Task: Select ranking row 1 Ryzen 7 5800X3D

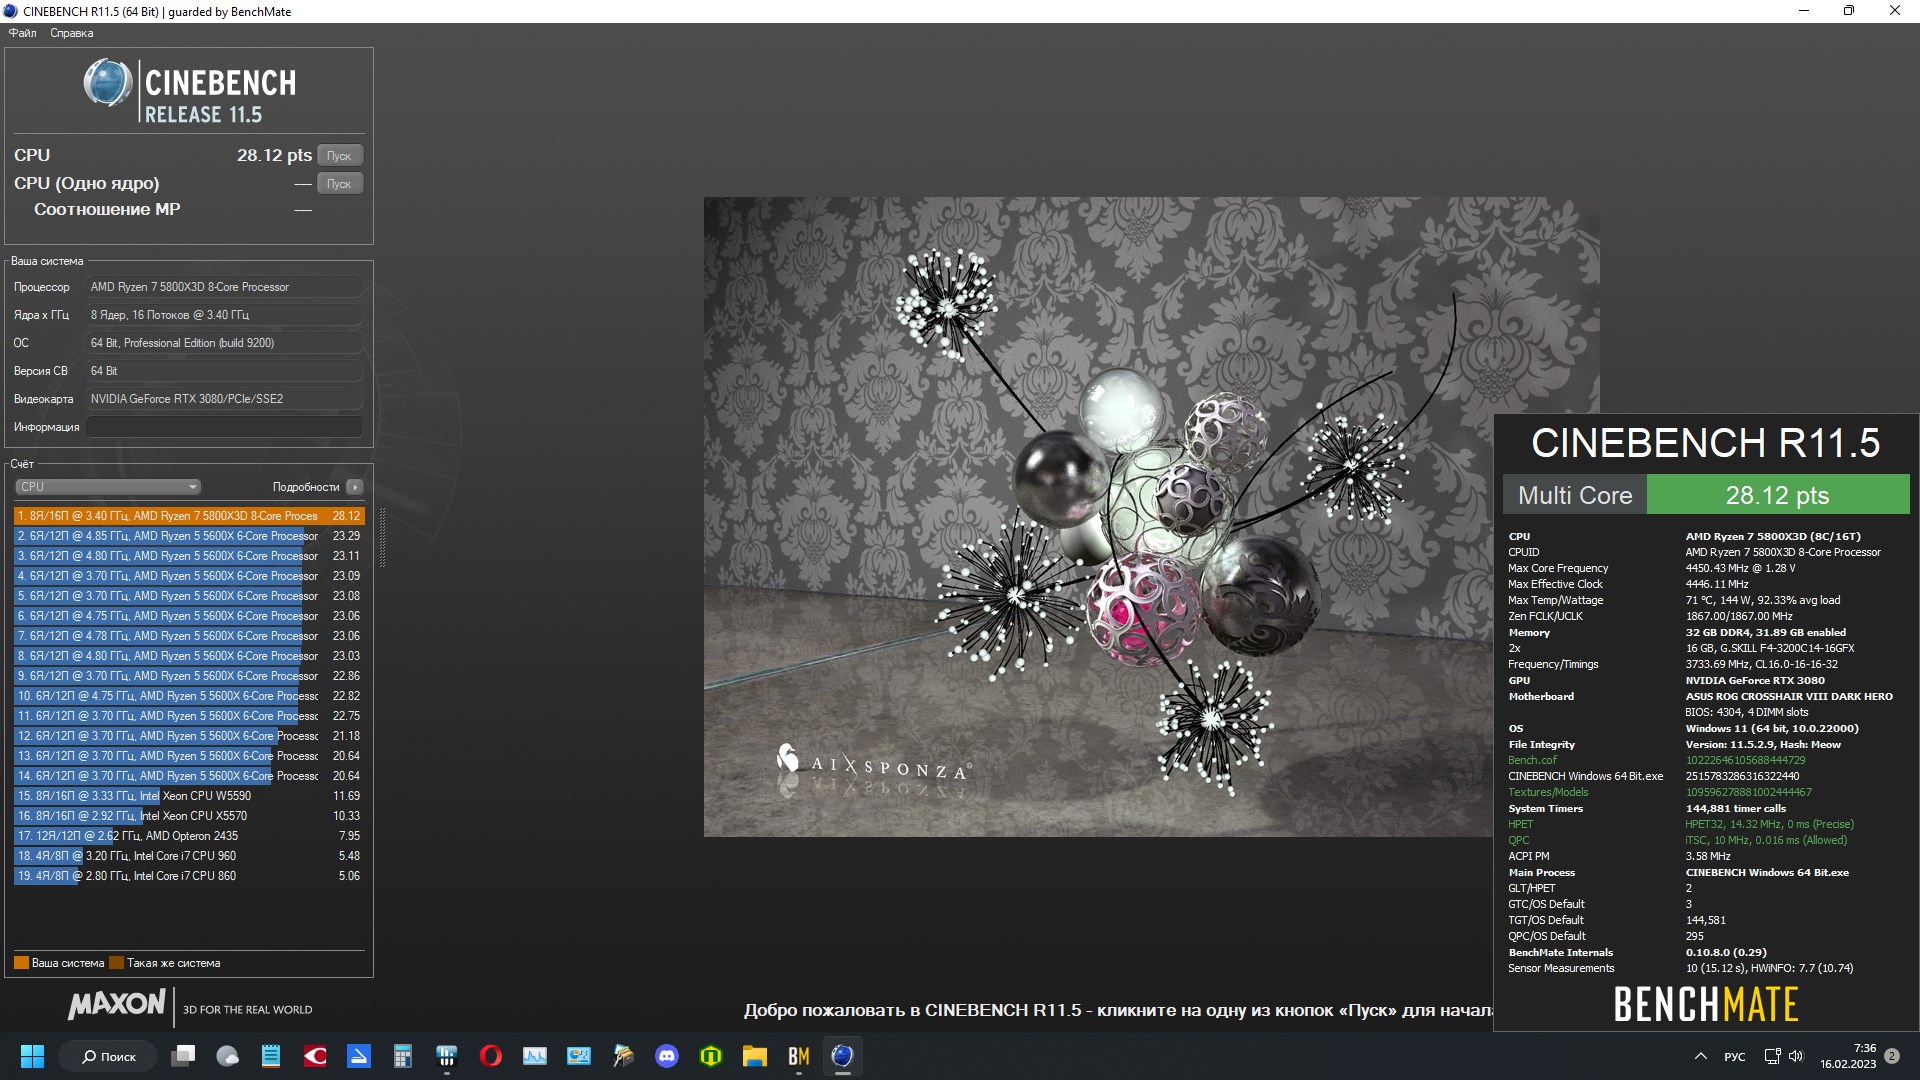Action: 189,516
